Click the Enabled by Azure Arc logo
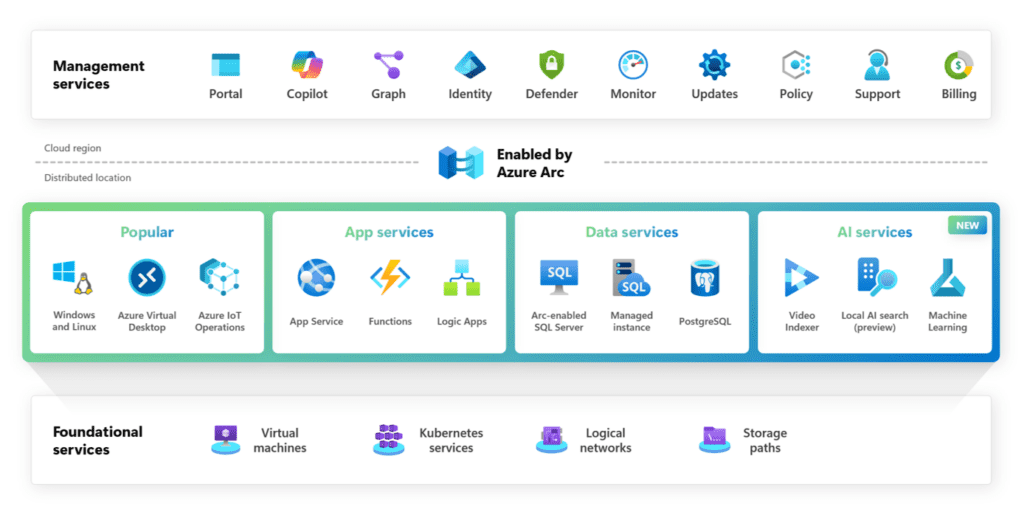The image size is (1024, 515). click(x=460, y=162)
